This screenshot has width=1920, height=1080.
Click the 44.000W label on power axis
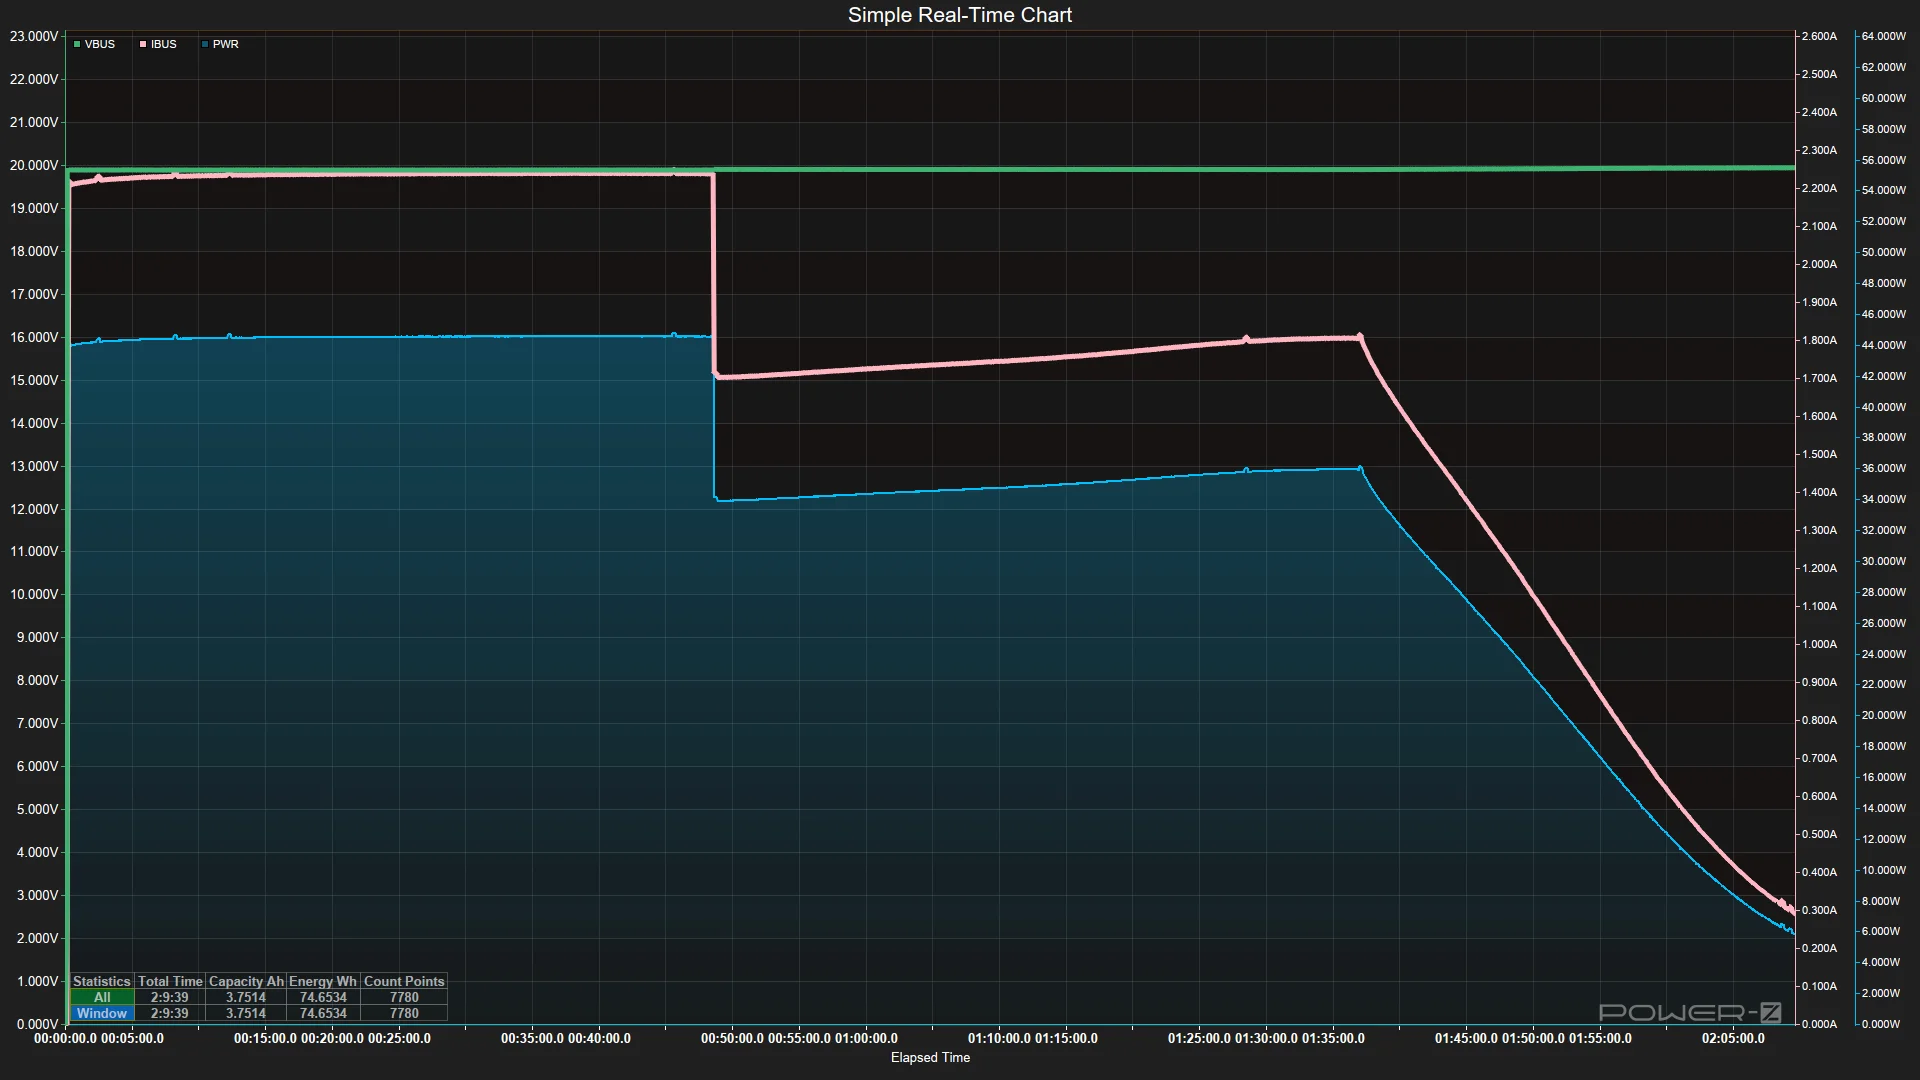[x=1884, y=345]
